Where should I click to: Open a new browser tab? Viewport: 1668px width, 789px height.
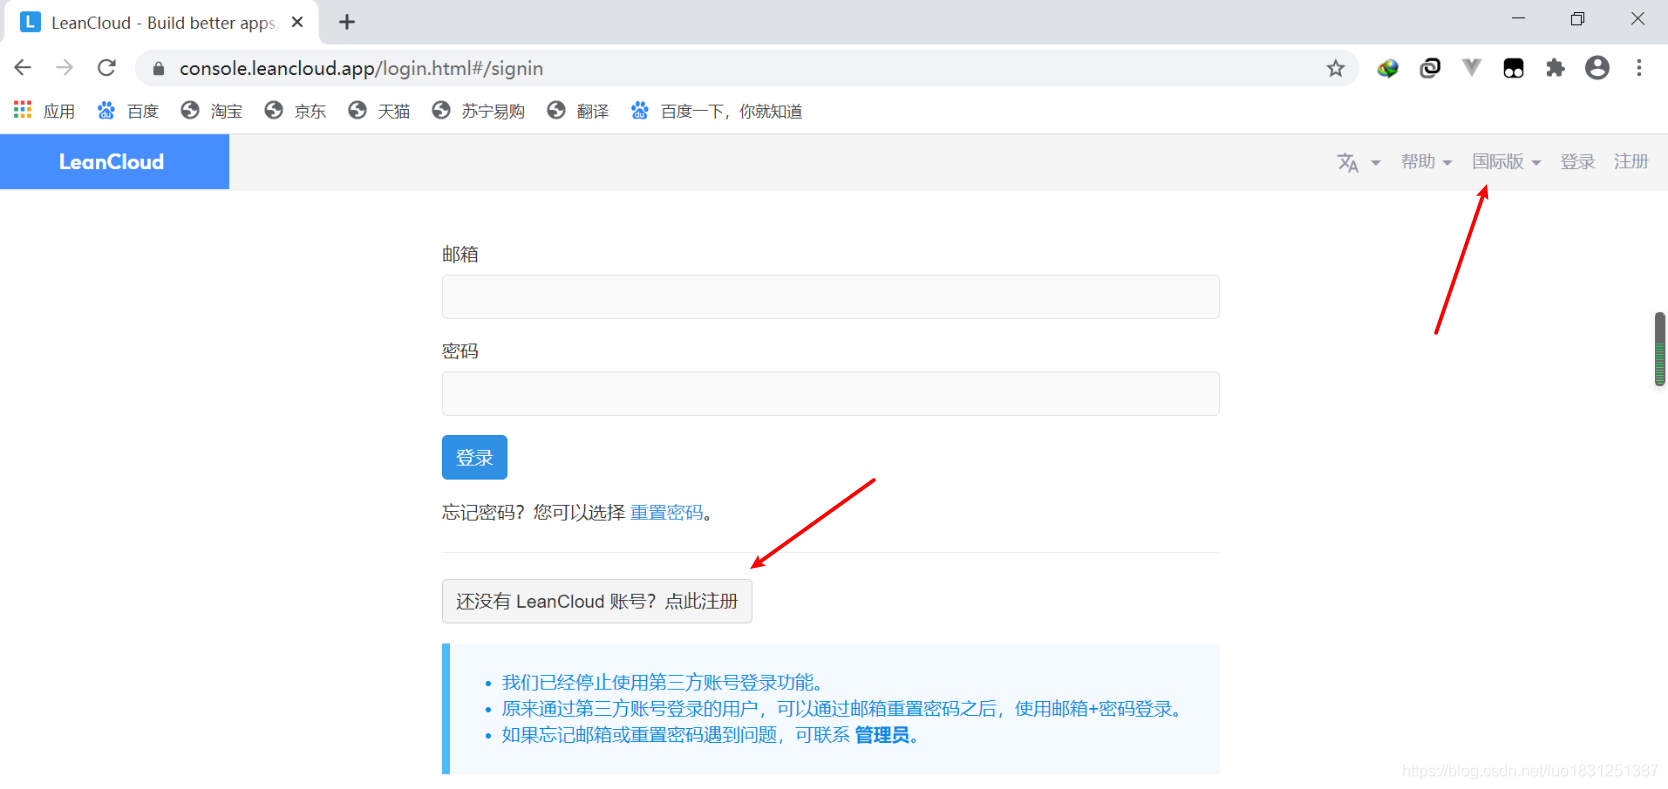click(347, 22)
